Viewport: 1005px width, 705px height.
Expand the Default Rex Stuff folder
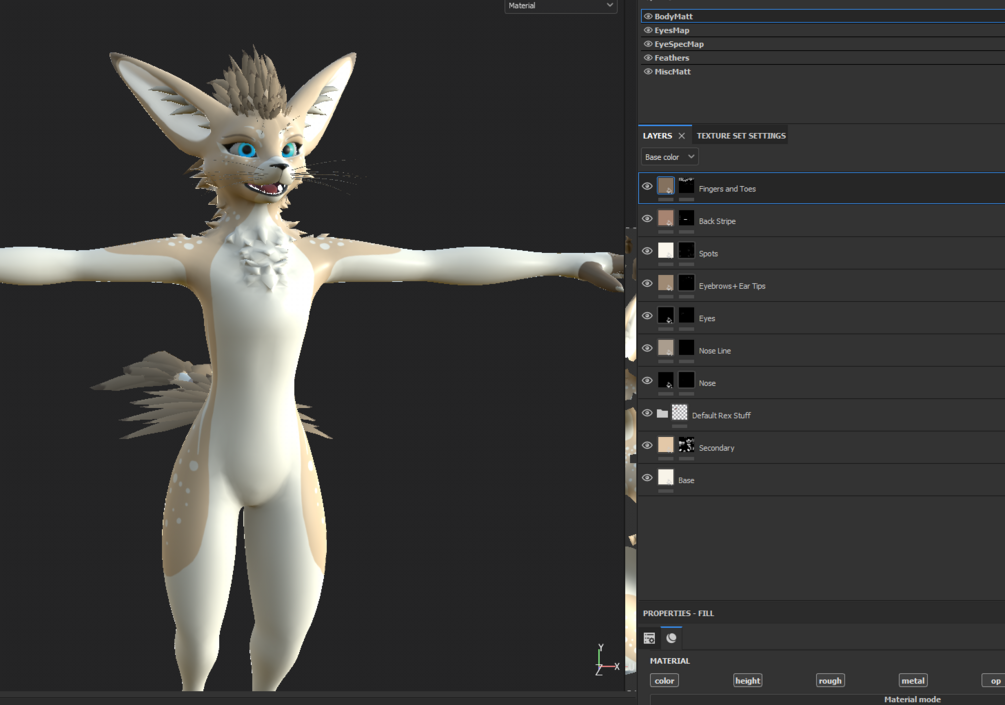[x=662, y=413]
